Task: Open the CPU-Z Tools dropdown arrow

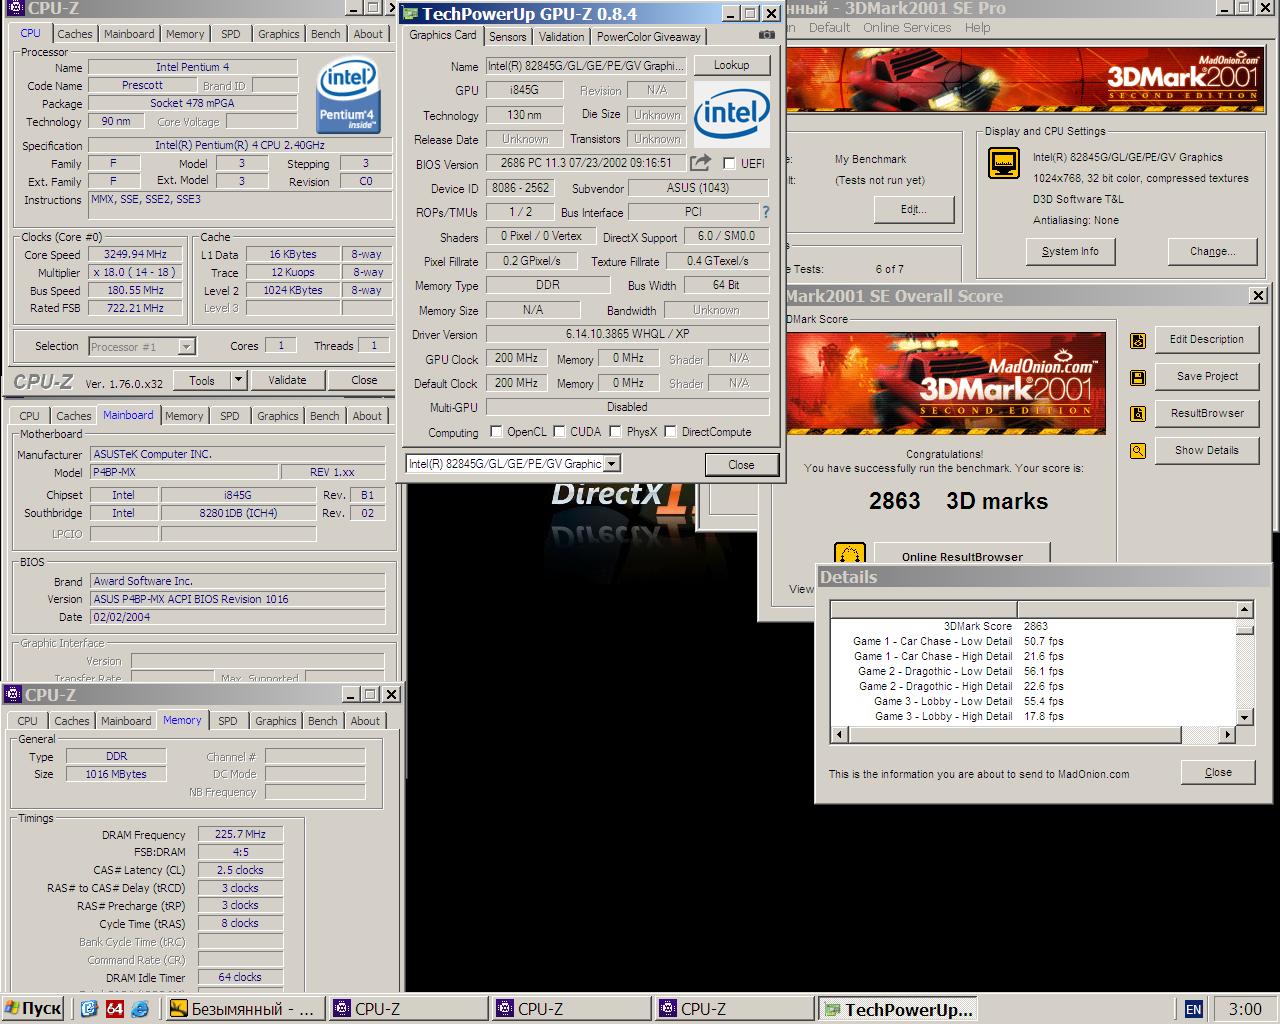Action: pyautogui.click(x=238, y=380)
